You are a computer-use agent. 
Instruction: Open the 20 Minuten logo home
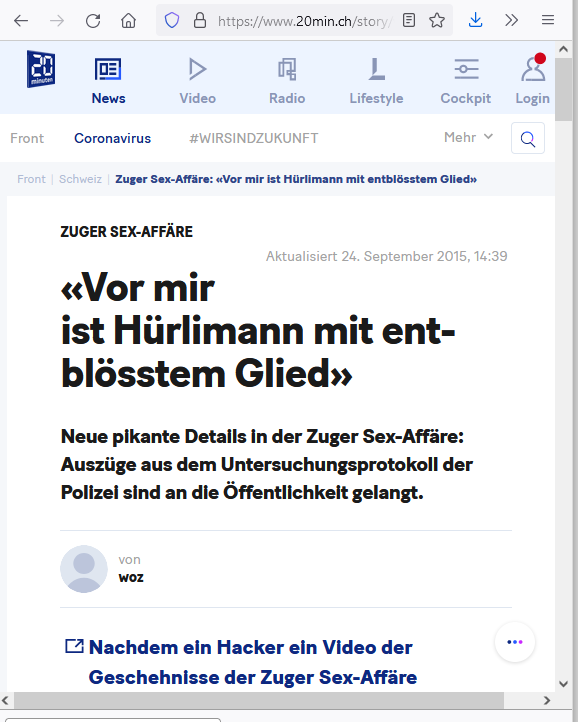coord(41,69)
